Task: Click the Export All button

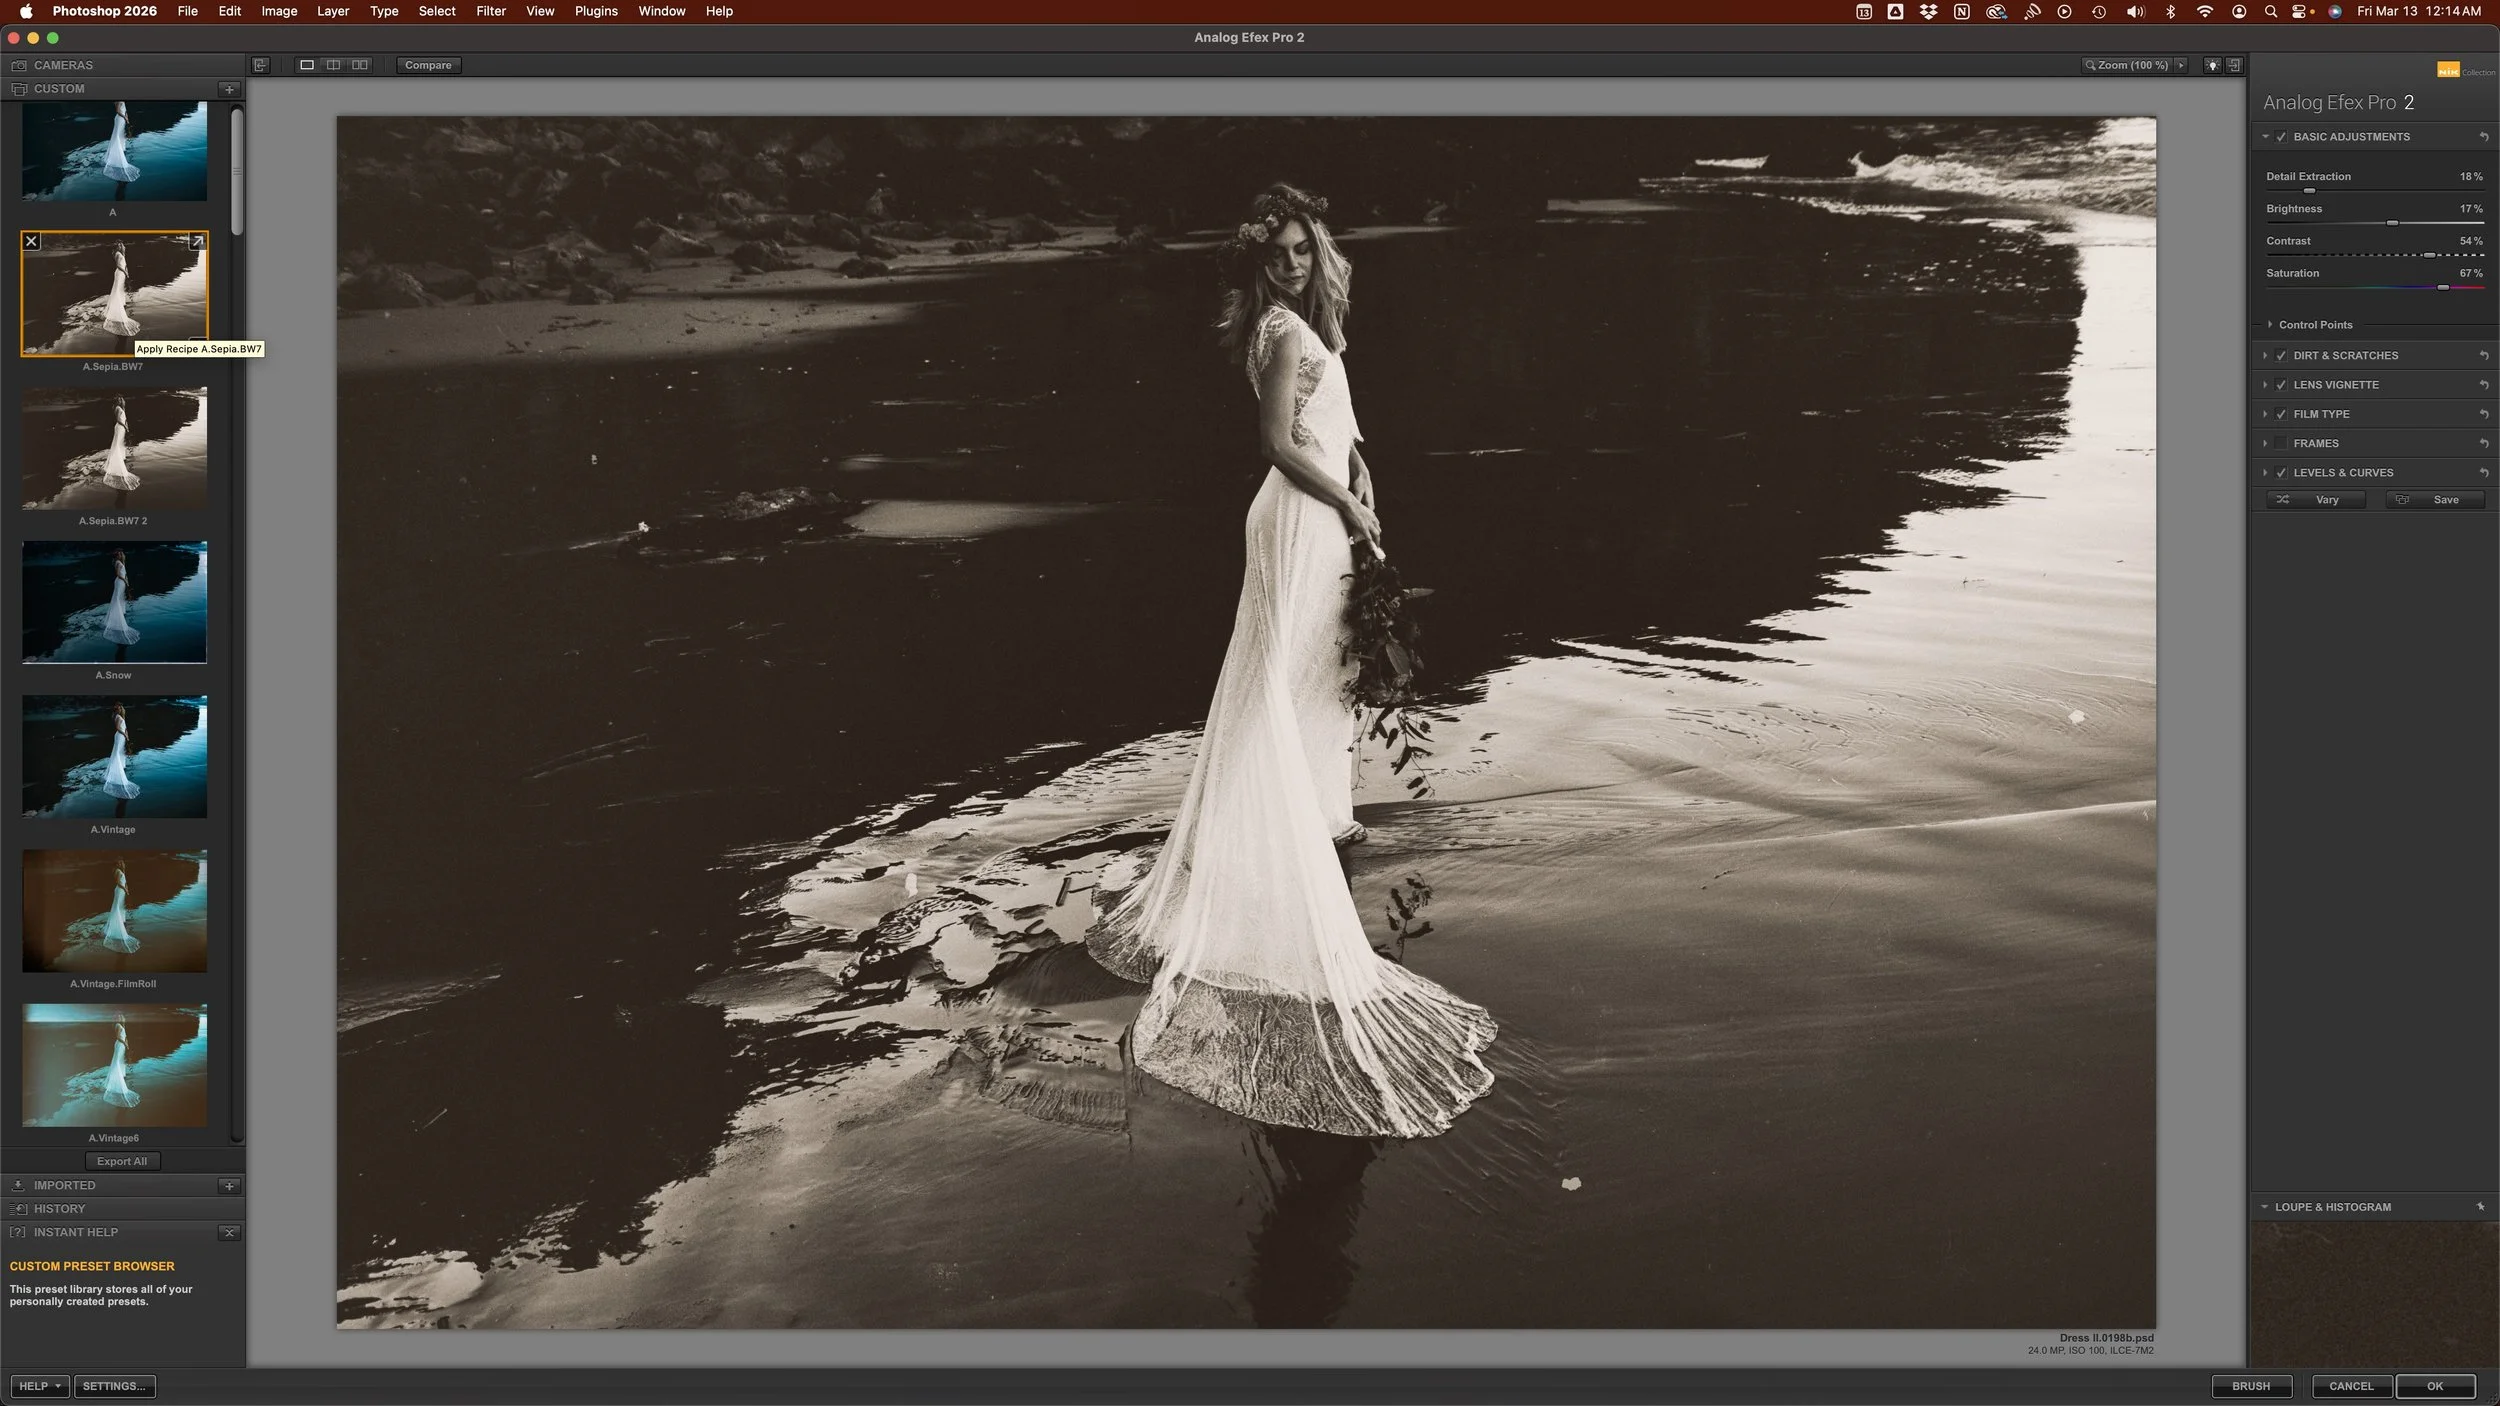Action: [x=121, y=1161]
